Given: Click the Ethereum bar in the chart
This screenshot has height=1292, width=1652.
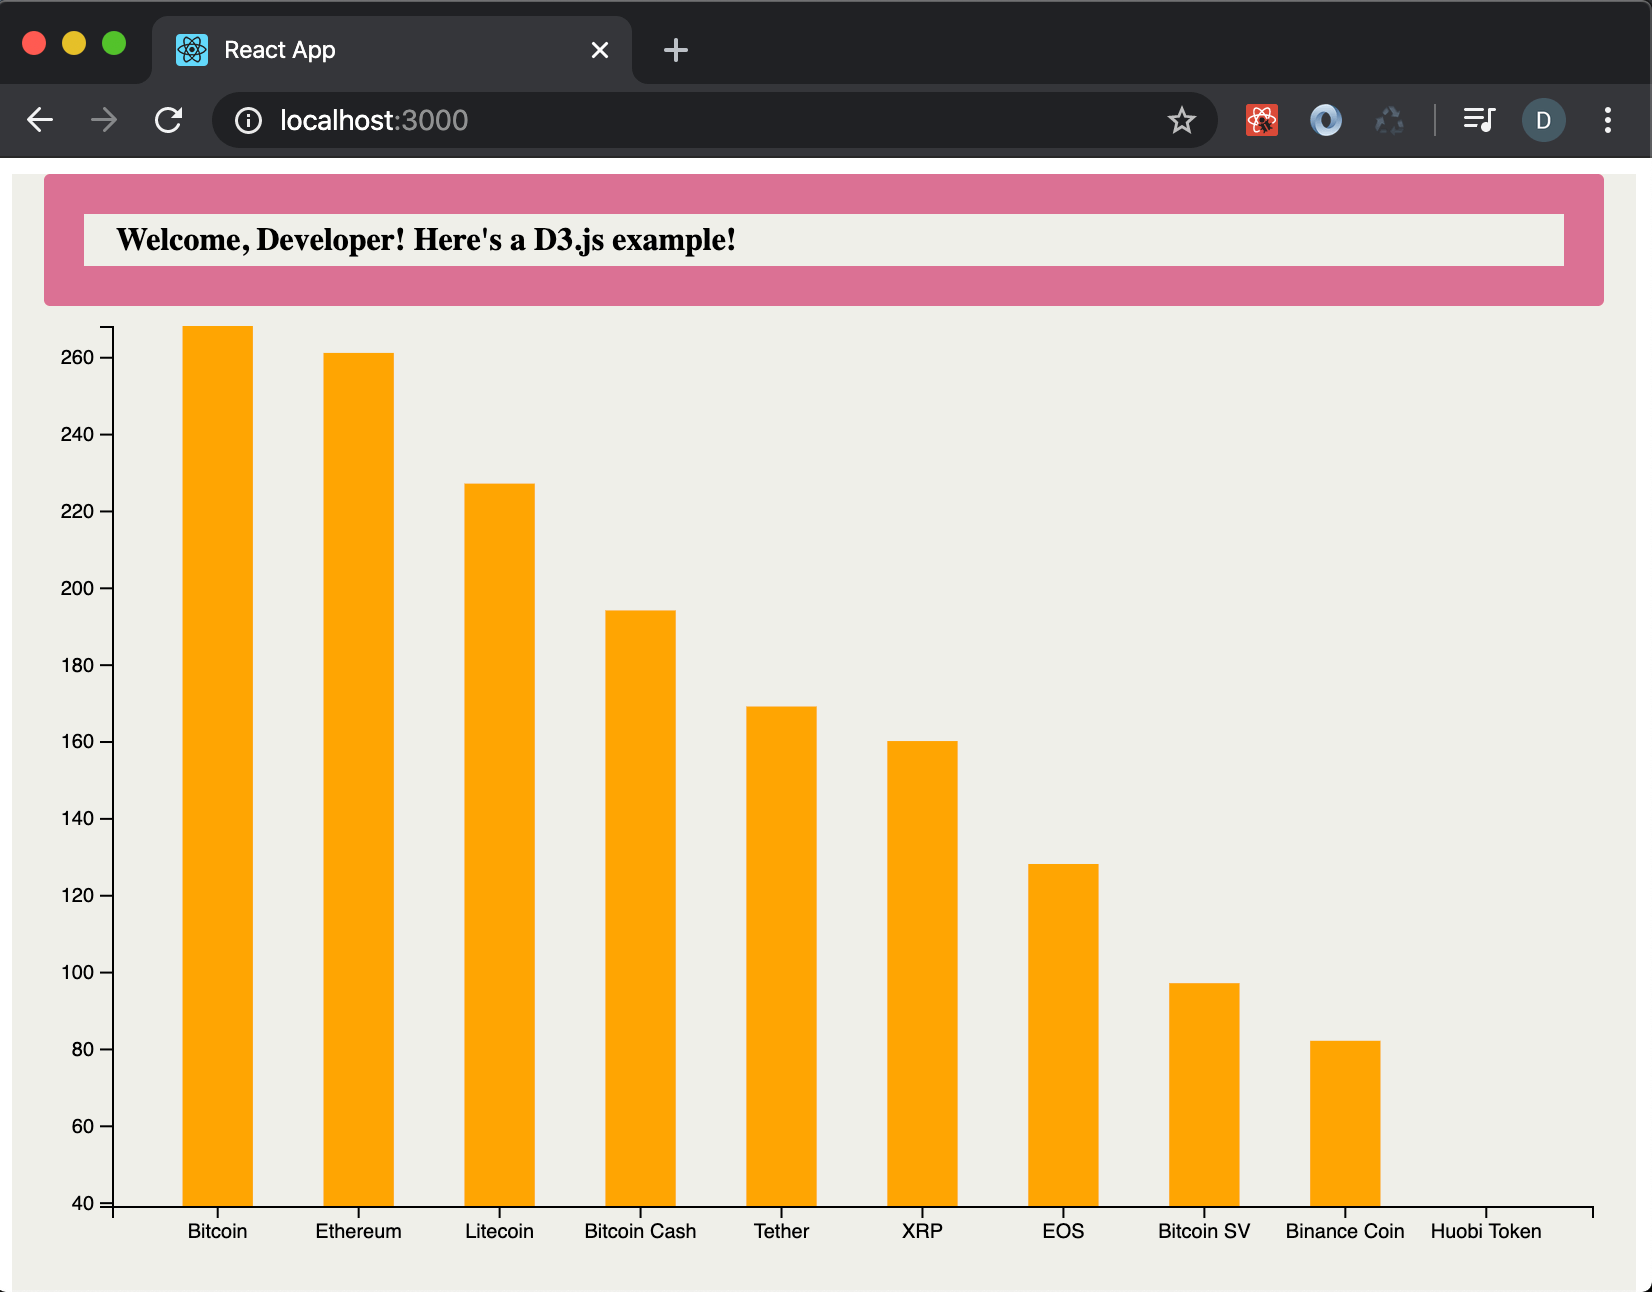Looking at the screenshot, I should [359, 779].
